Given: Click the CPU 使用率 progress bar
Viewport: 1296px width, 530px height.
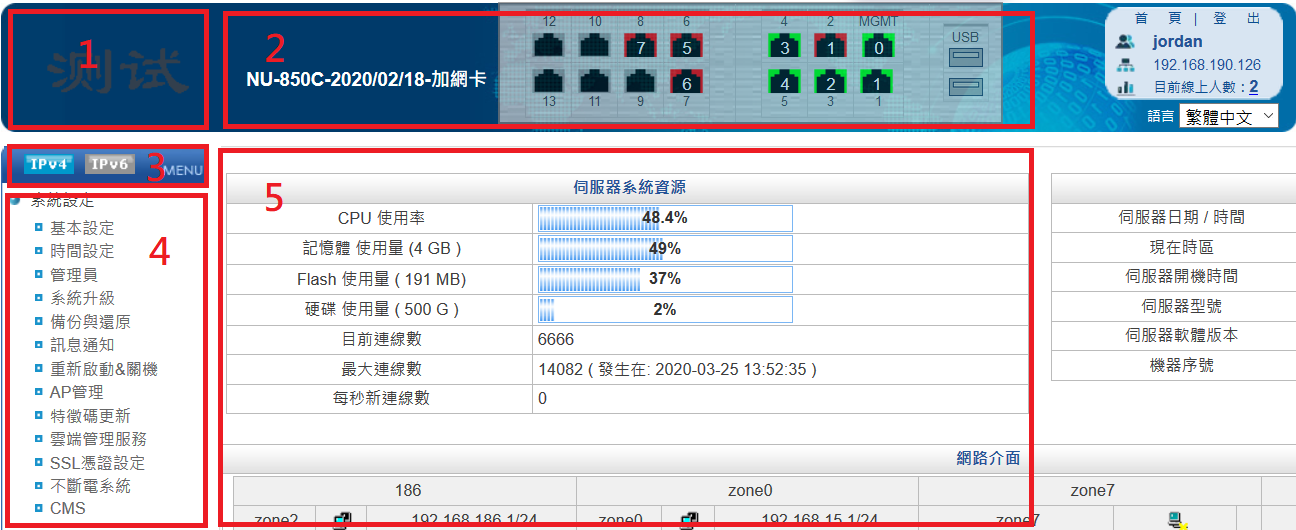Looking at the screenshot, I should (665, 218).
